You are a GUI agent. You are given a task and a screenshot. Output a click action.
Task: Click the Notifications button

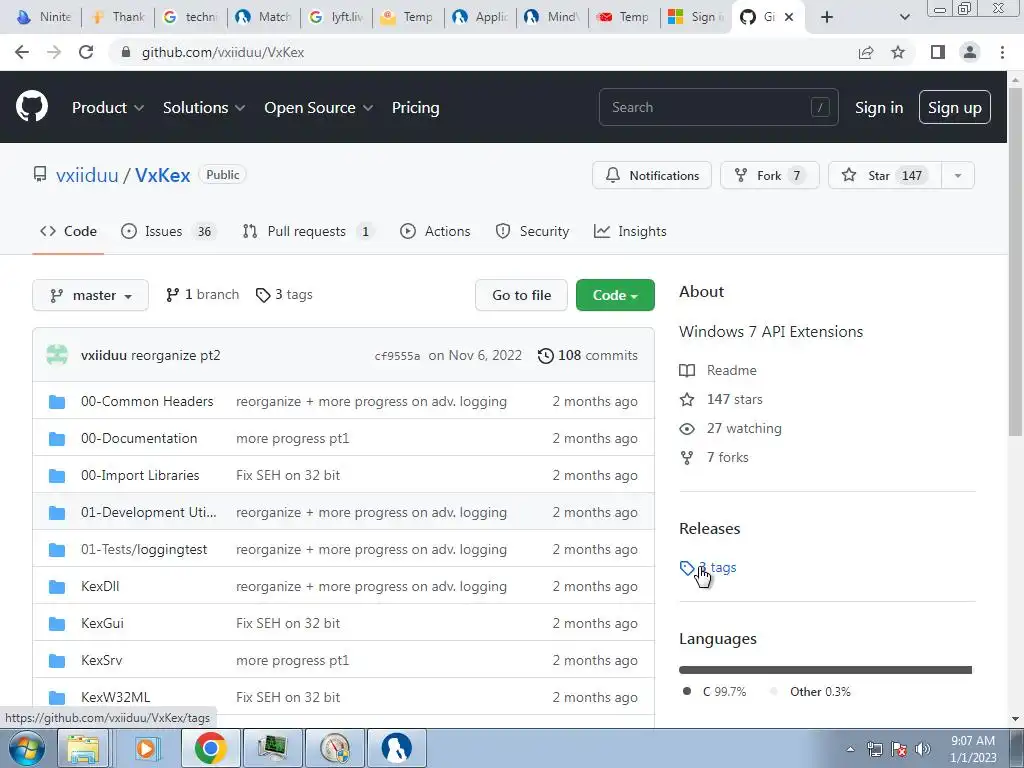point(652,176)
